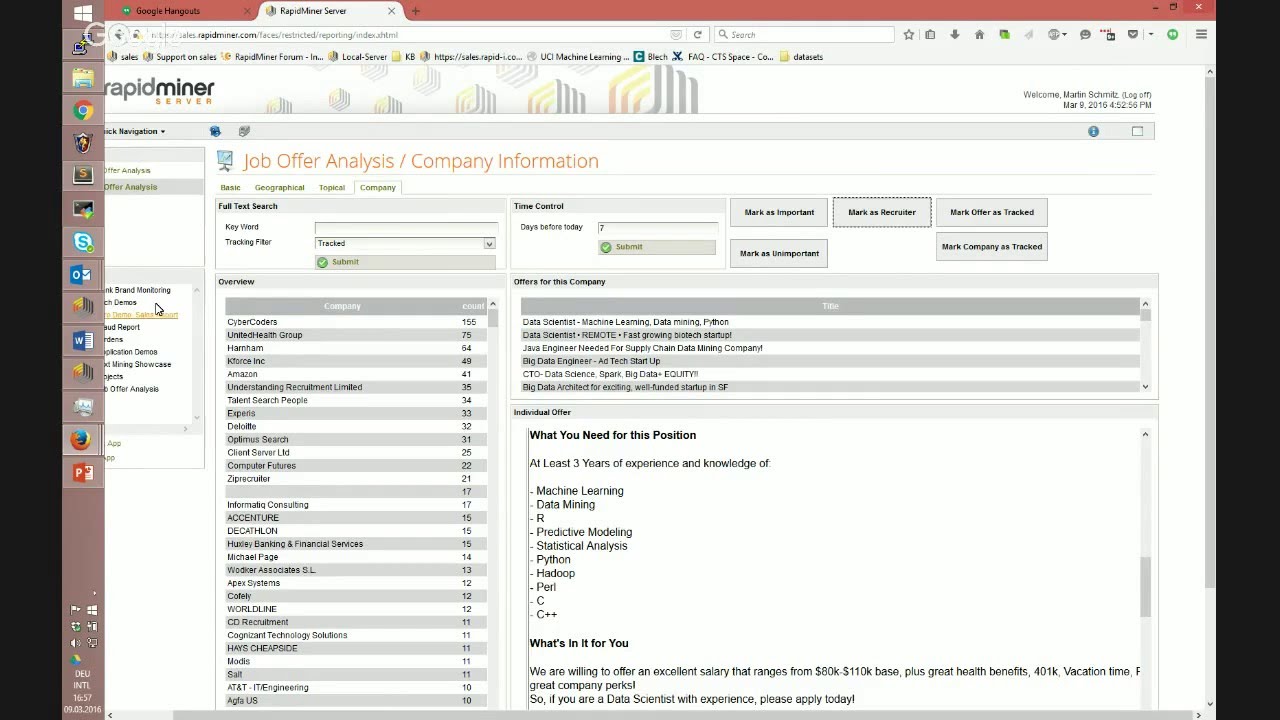The width and height of the screenshot is (1280, 720).
Task: Click Mark Company as Tracked button
Action: click(992, 246)
